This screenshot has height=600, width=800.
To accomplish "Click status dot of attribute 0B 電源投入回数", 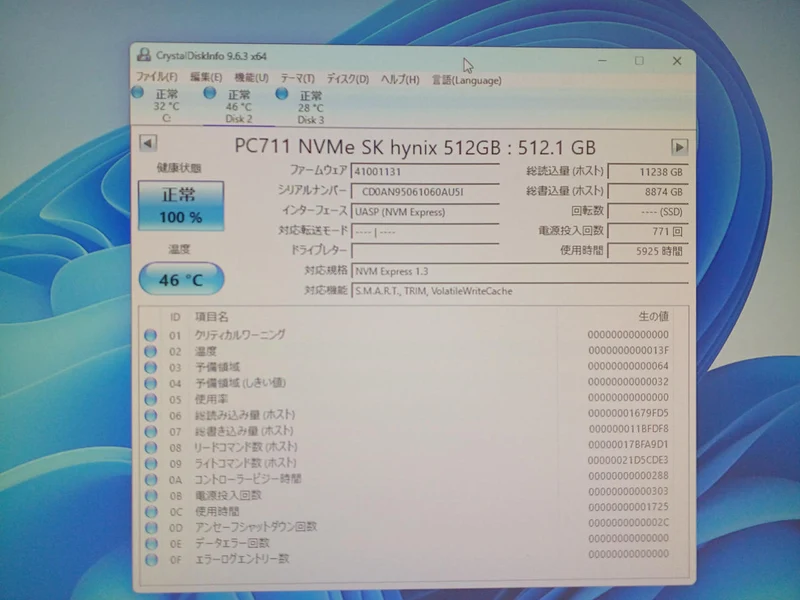I will 151,495.
